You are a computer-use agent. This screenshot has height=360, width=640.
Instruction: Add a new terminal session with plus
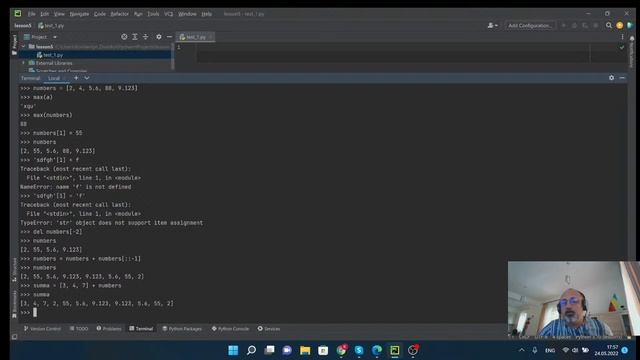[x=76, y=78]
